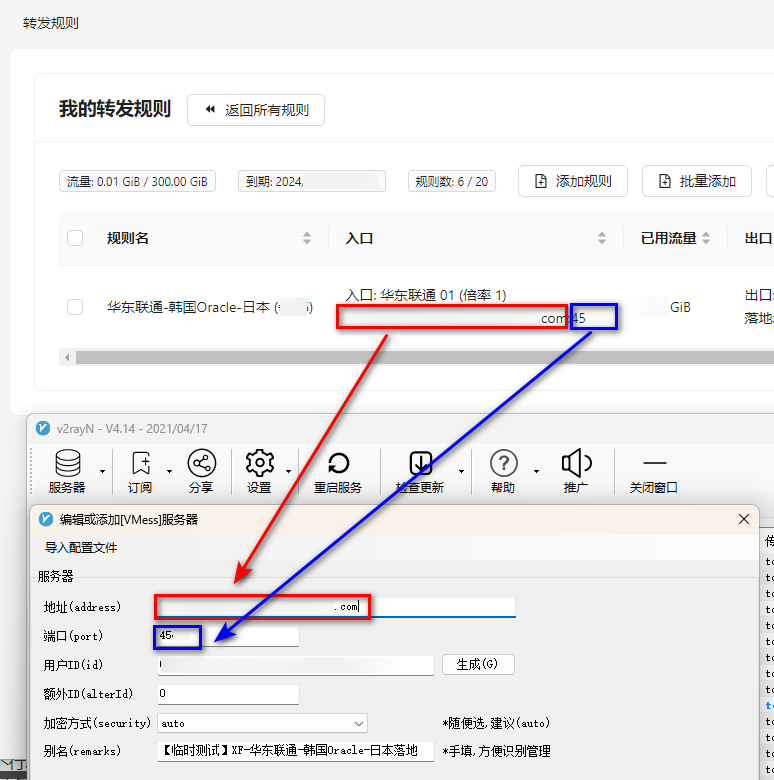Click the 批量添加 document-plus icon
The height and width of the screenshot is (780, 774).
click(x=665, y=181)
